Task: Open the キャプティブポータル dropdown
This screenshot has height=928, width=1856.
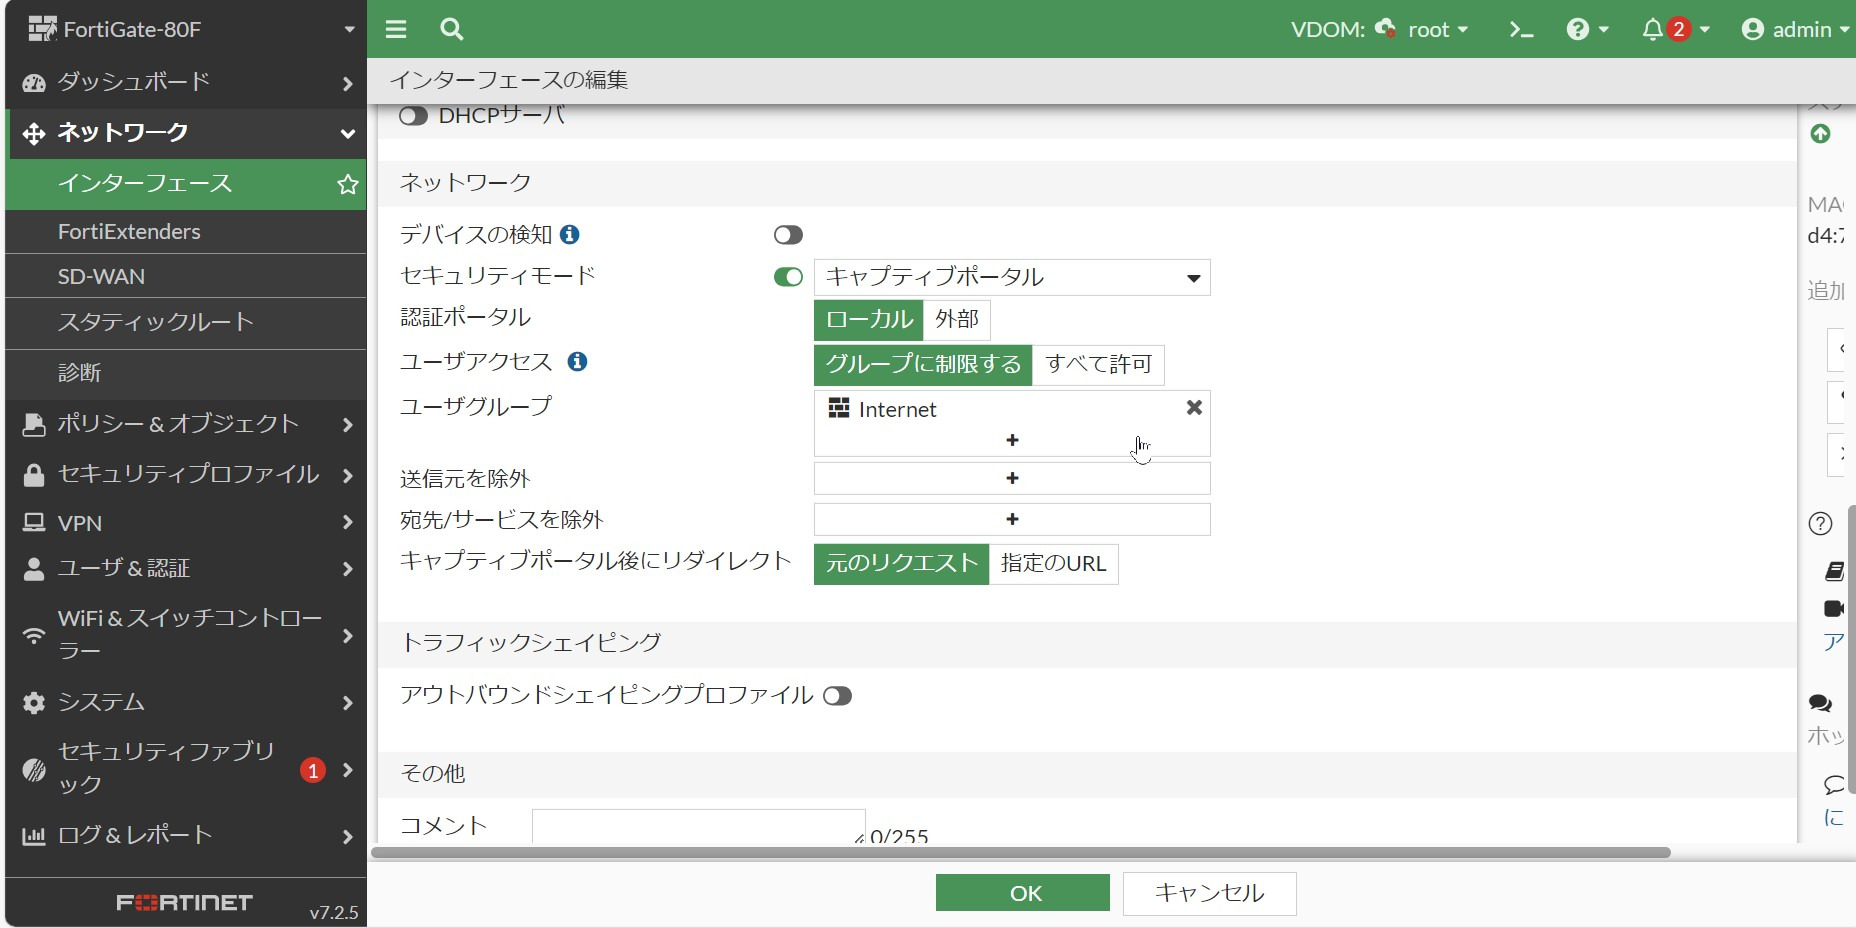Action: coord(1012,277)
